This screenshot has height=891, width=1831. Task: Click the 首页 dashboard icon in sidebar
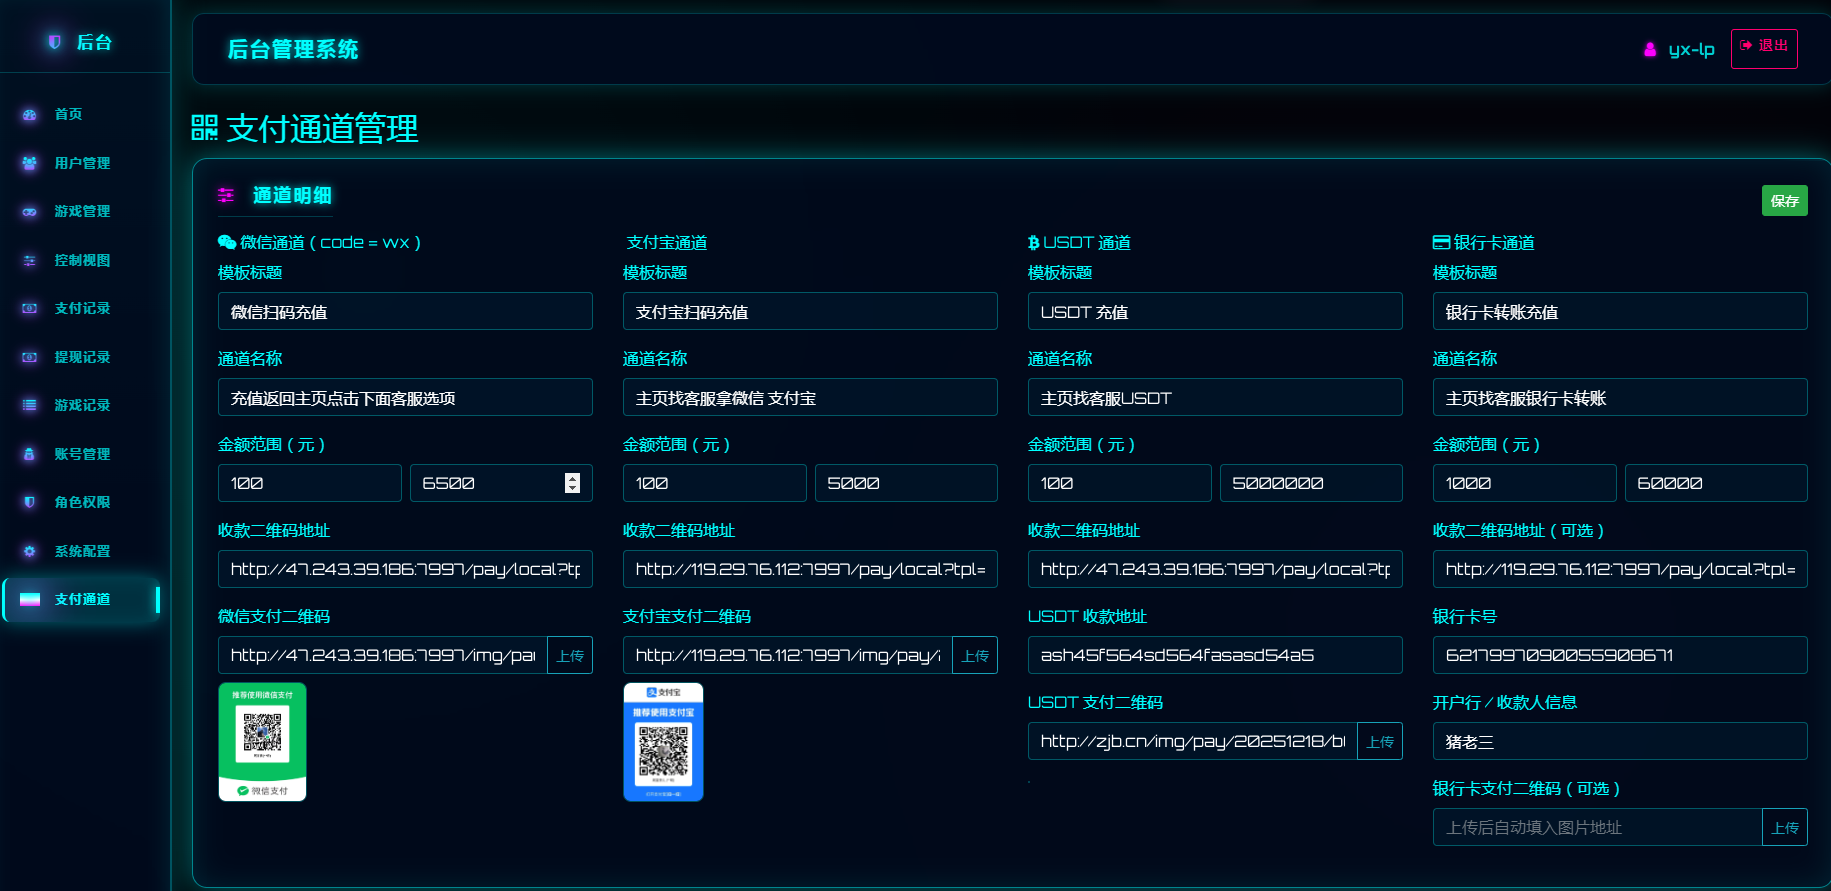30,115
